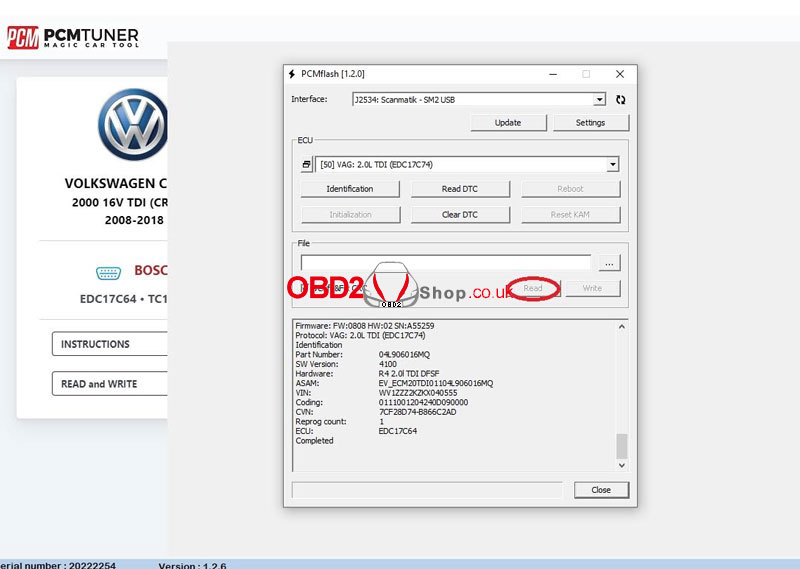Viewport: 800px width, 569px height.
Task: Click the VIN value WV1ZZZ2KZKX040555
Action: tap(418, 393)
